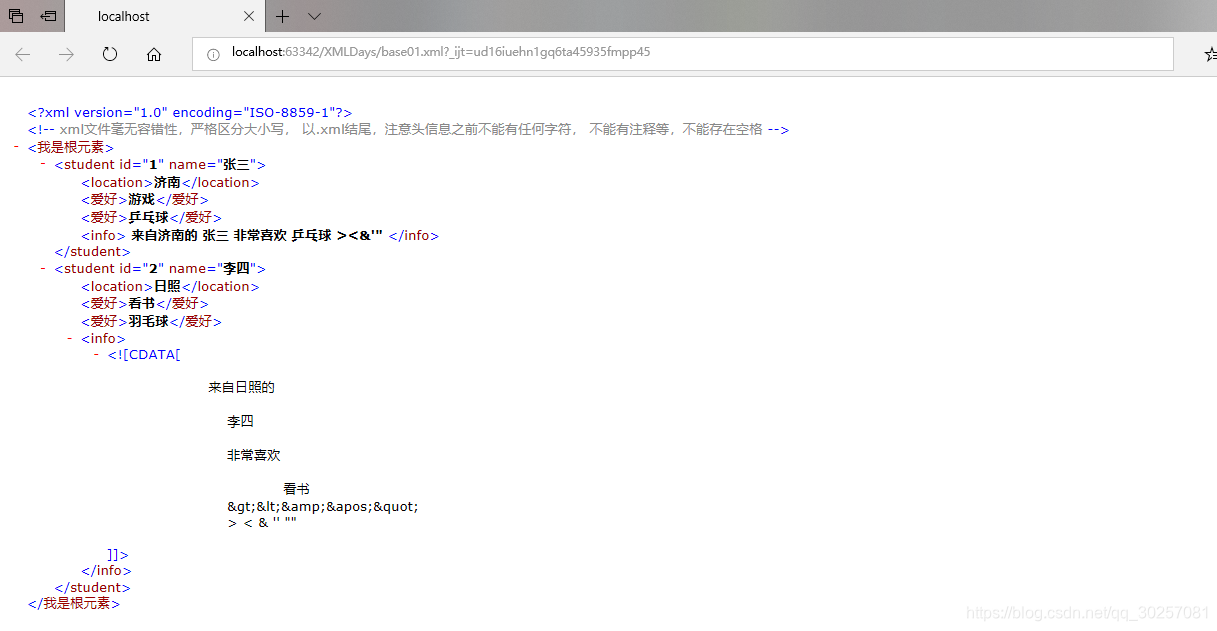Click the 爱好 游戏 element
1217x631 pixels.
(x=145, y=199)
